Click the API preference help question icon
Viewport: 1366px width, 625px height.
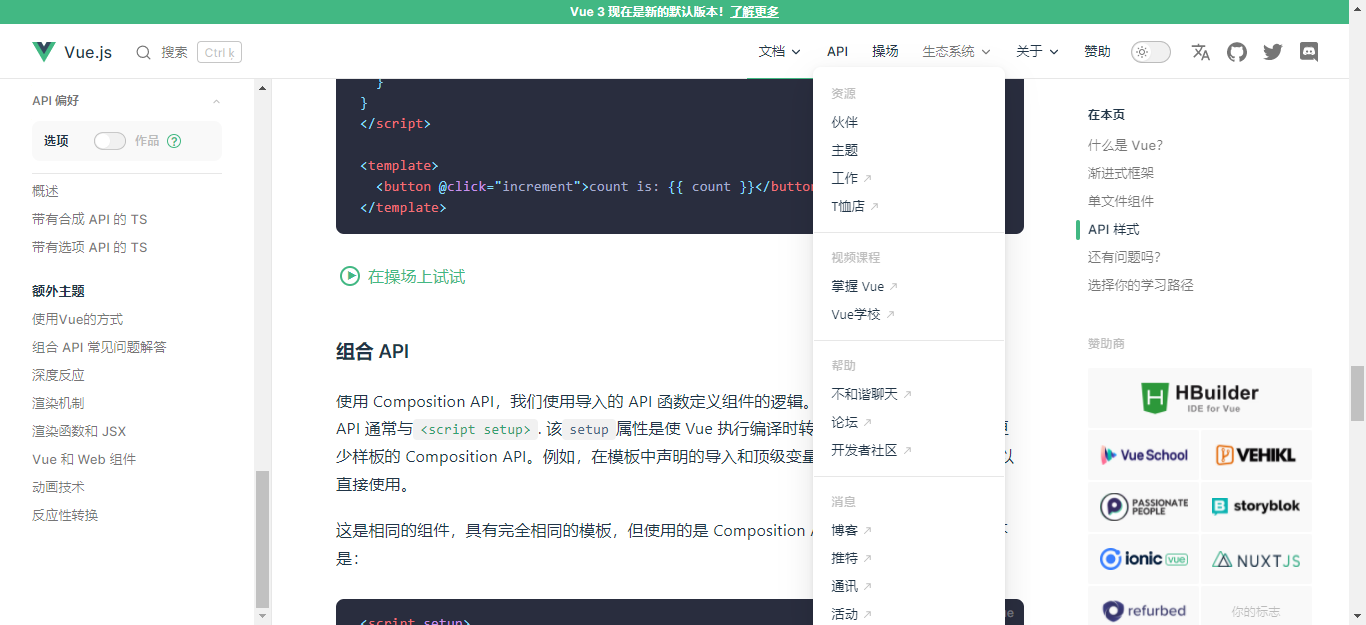174,141
